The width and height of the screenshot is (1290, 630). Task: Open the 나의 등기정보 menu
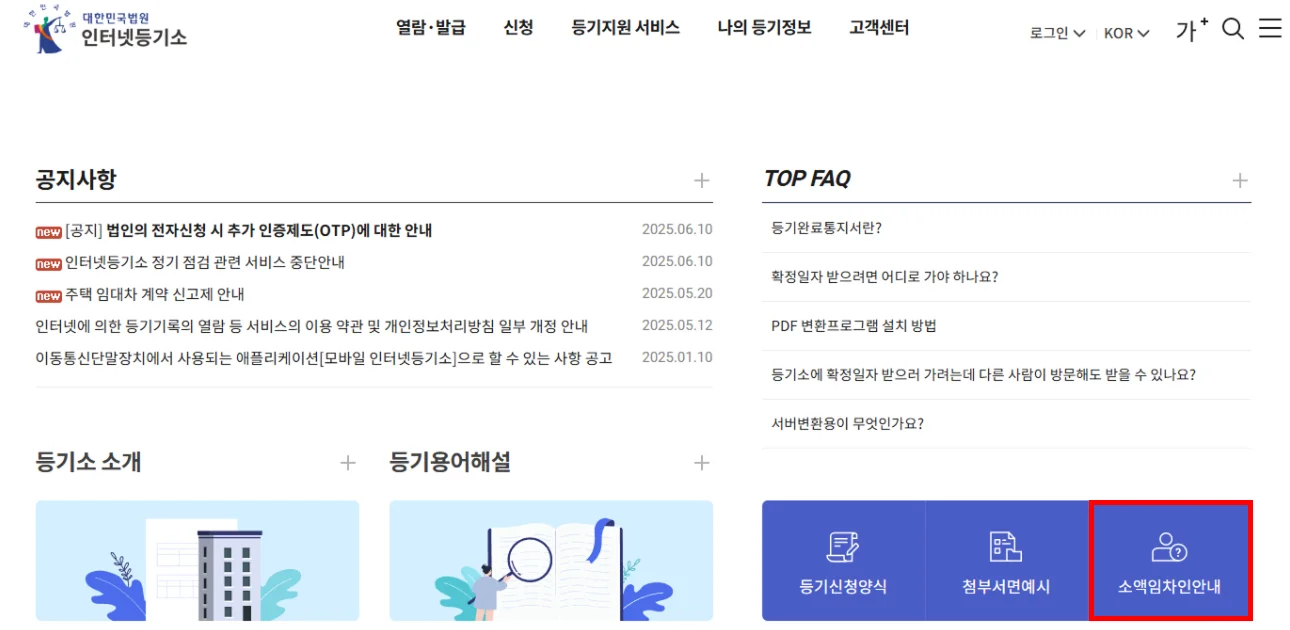pos(764,28)
